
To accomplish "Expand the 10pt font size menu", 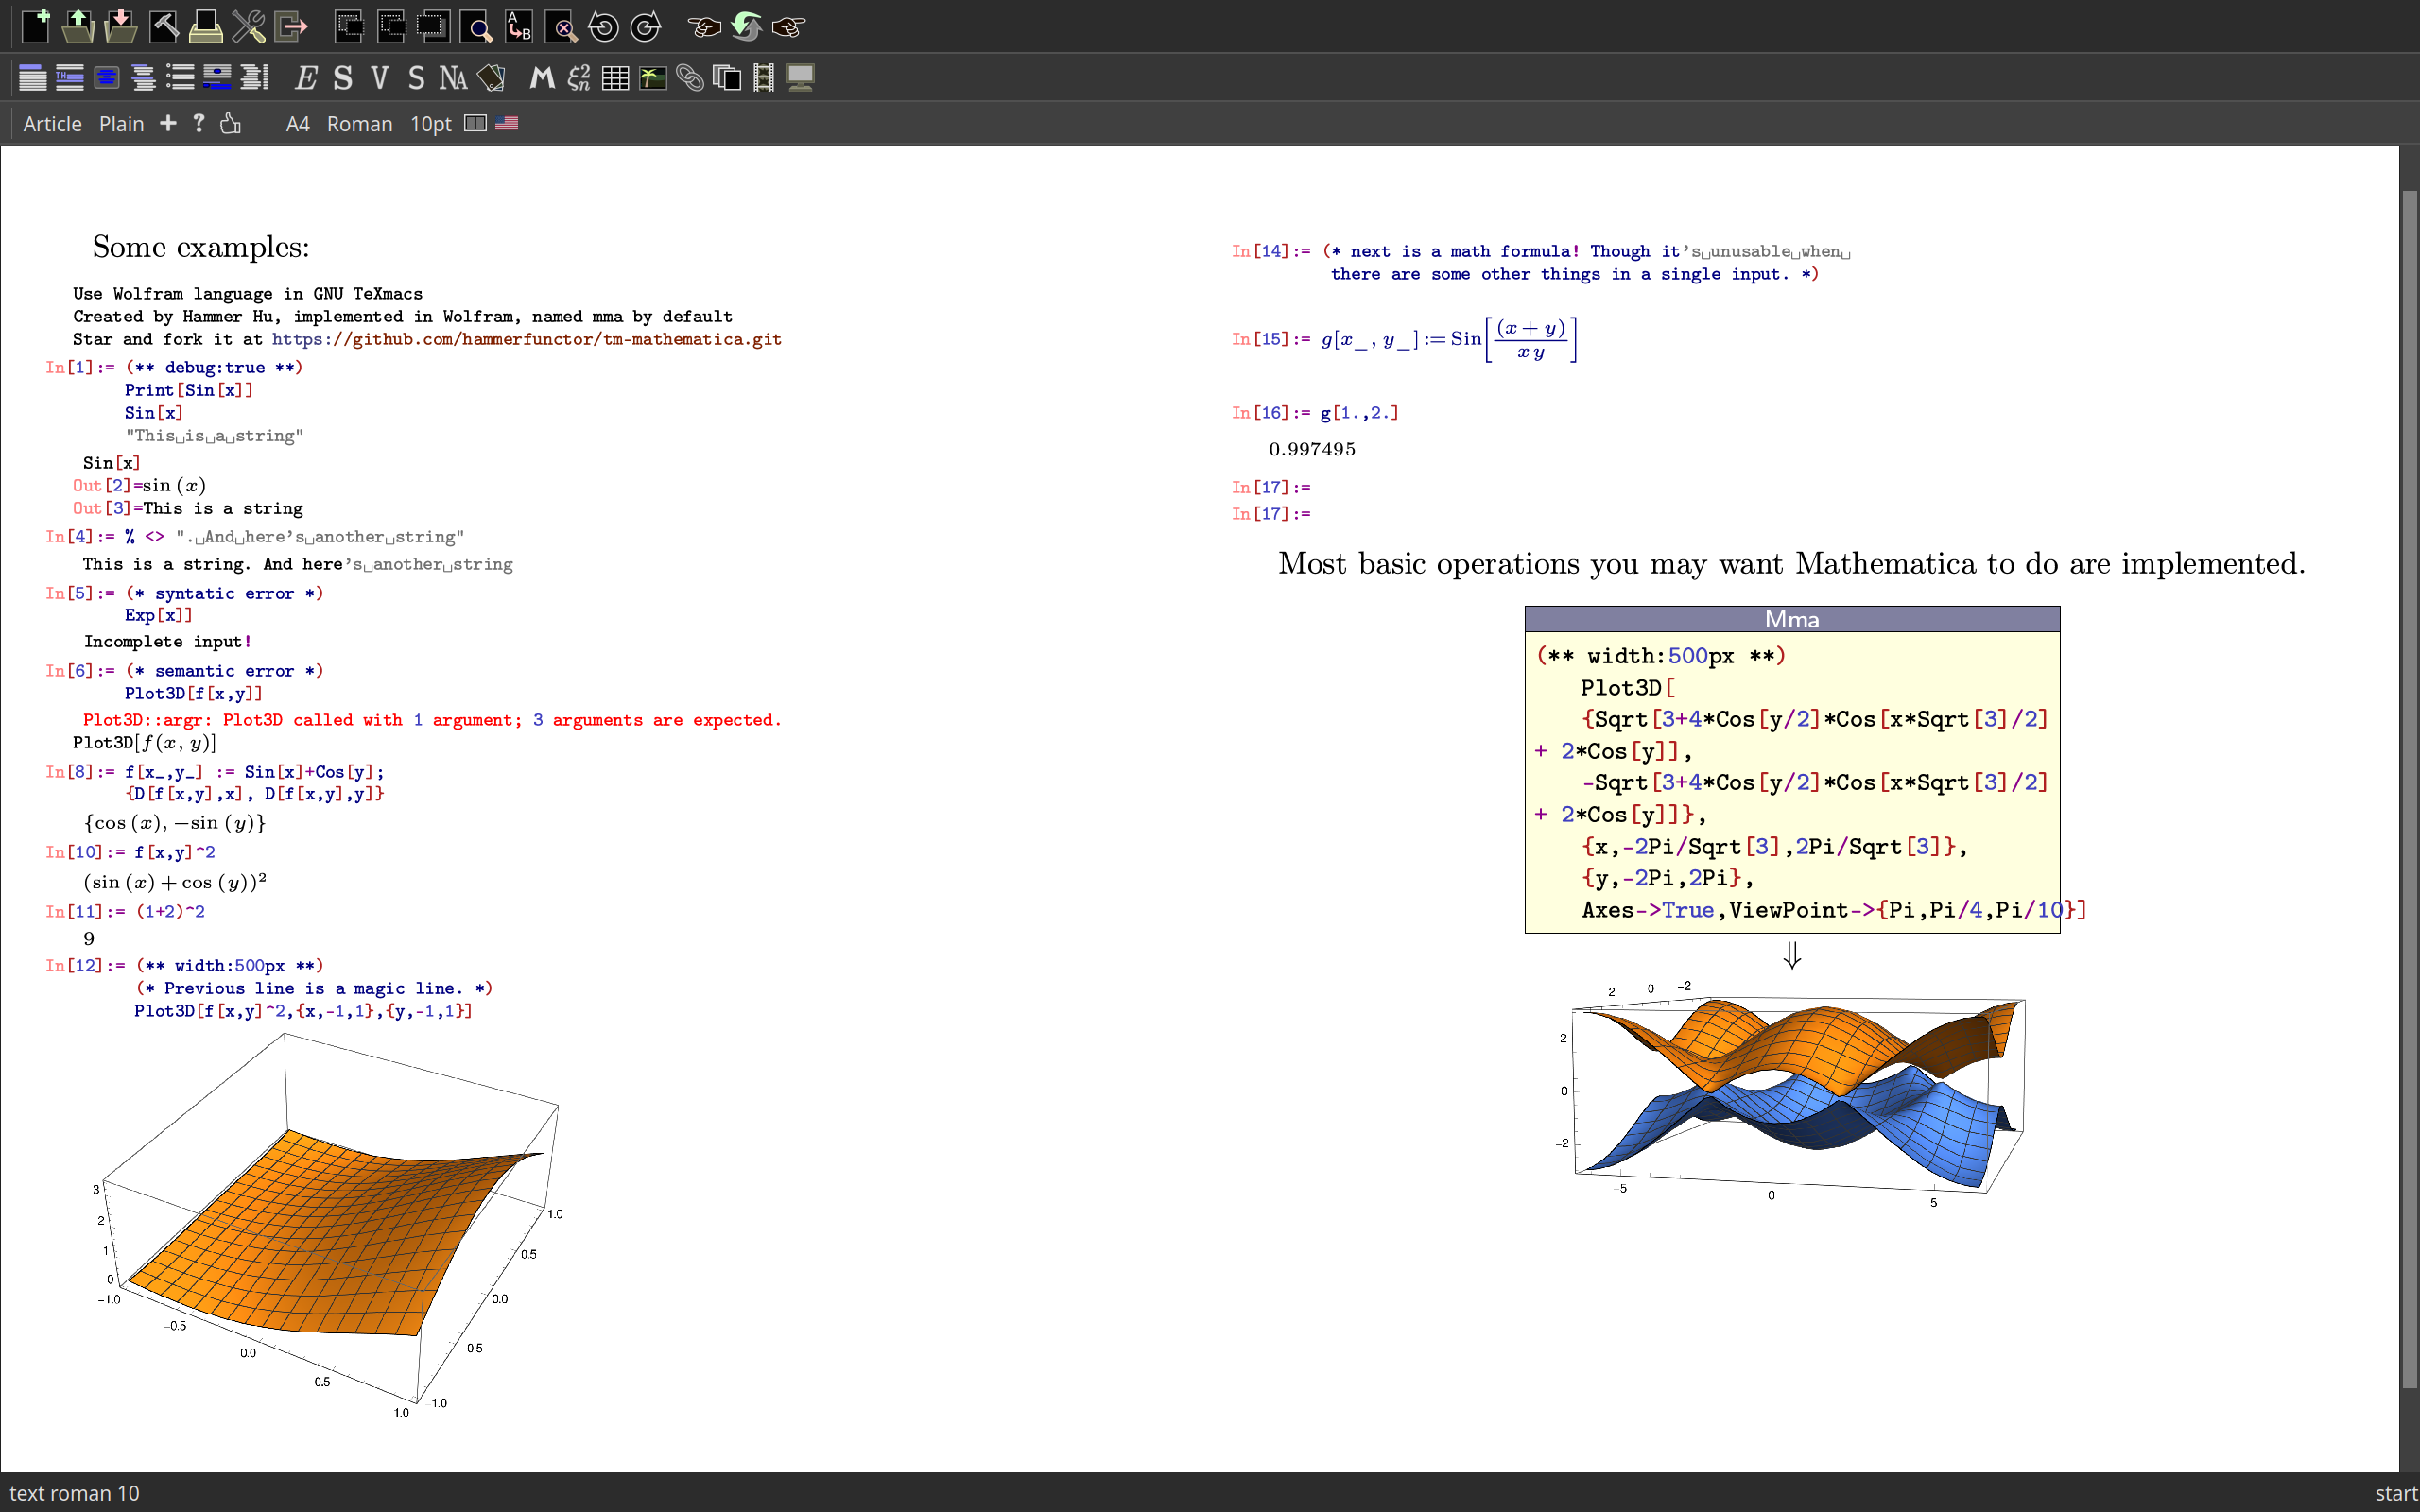I will pyautogui.click(x=430, y=124).
